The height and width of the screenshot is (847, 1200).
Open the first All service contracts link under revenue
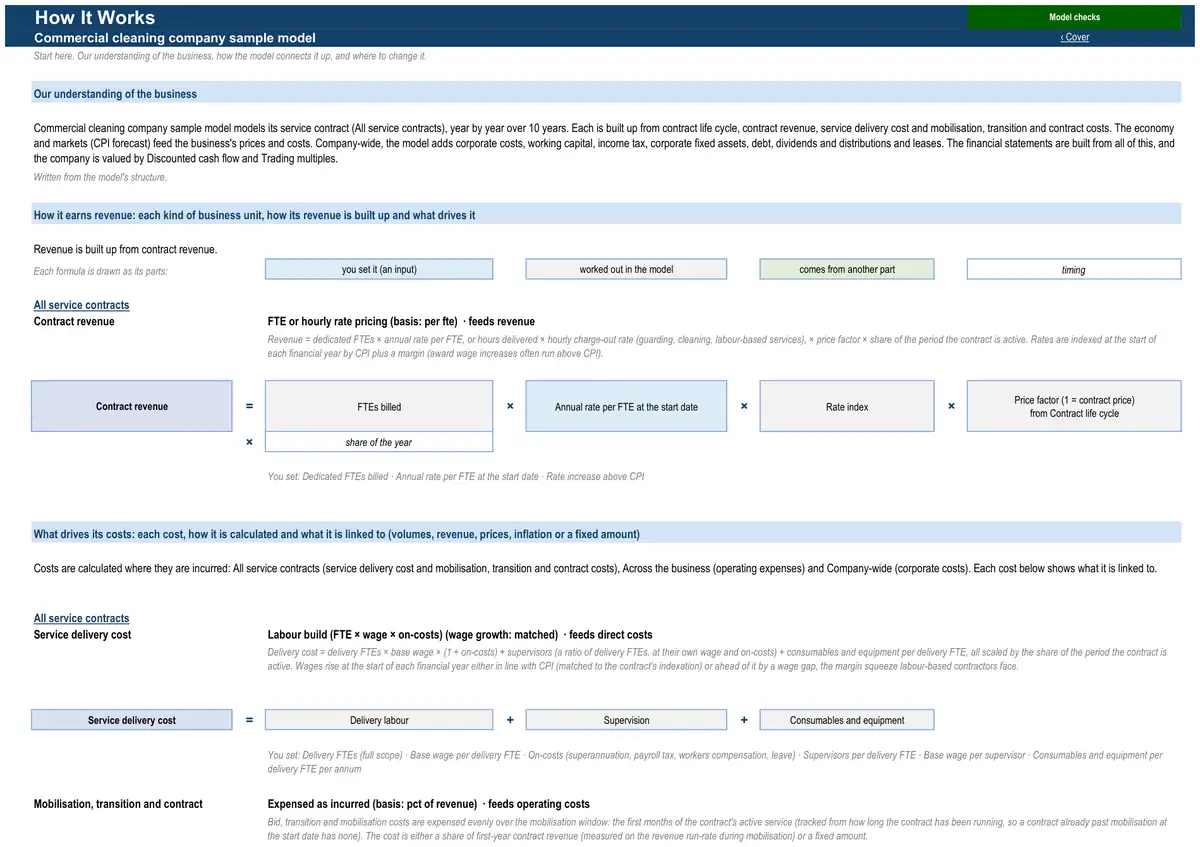[x=81, y=305]
